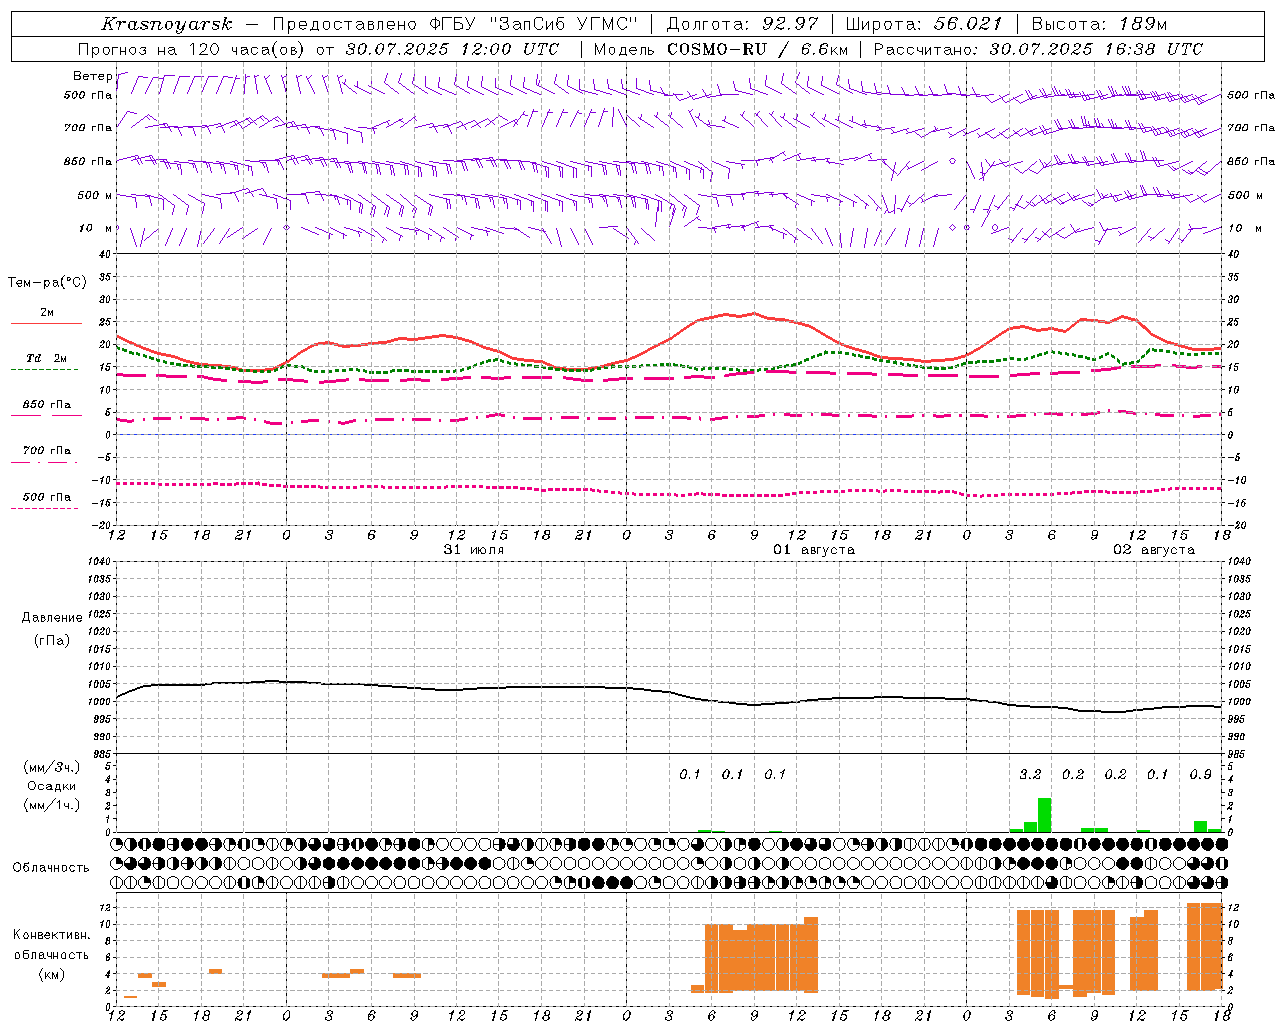Click the '10 м' wind level label on the left

(96, 228)
